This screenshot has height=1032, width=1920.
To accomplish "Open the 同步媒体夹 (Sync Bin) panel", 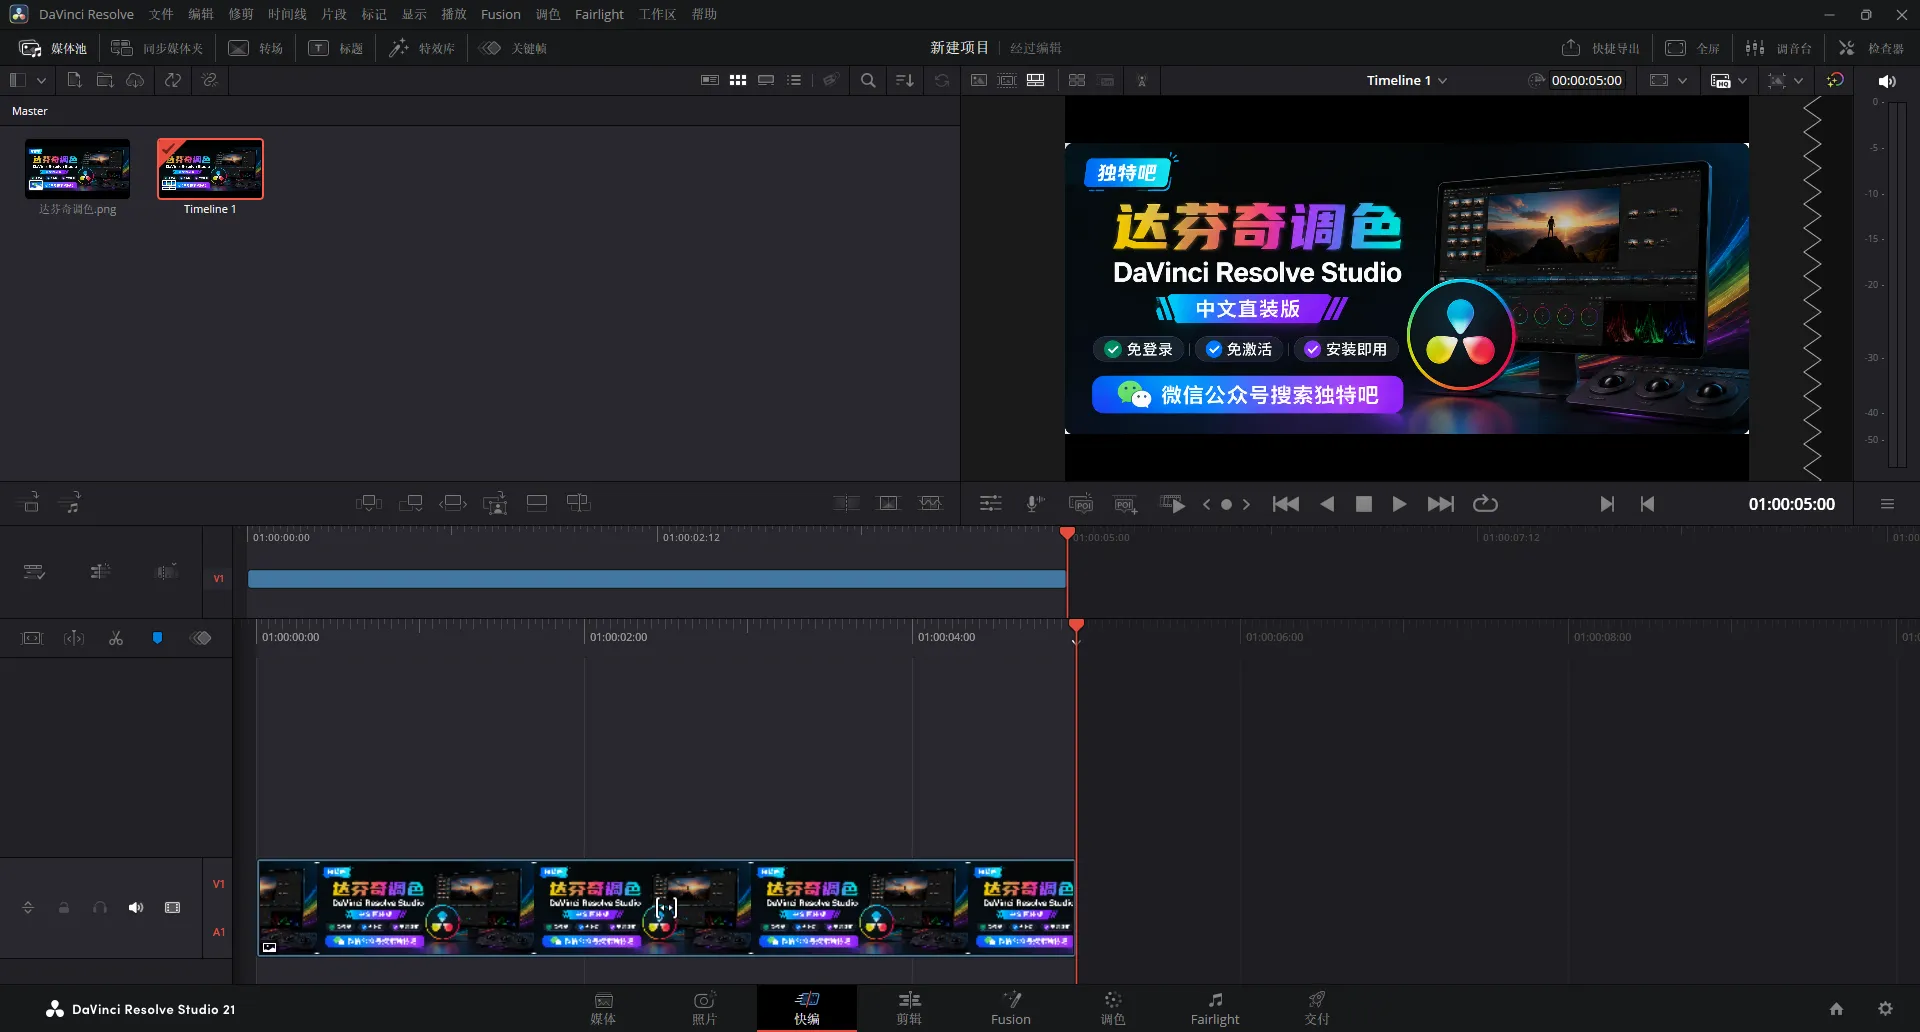I will coord(157,48).
